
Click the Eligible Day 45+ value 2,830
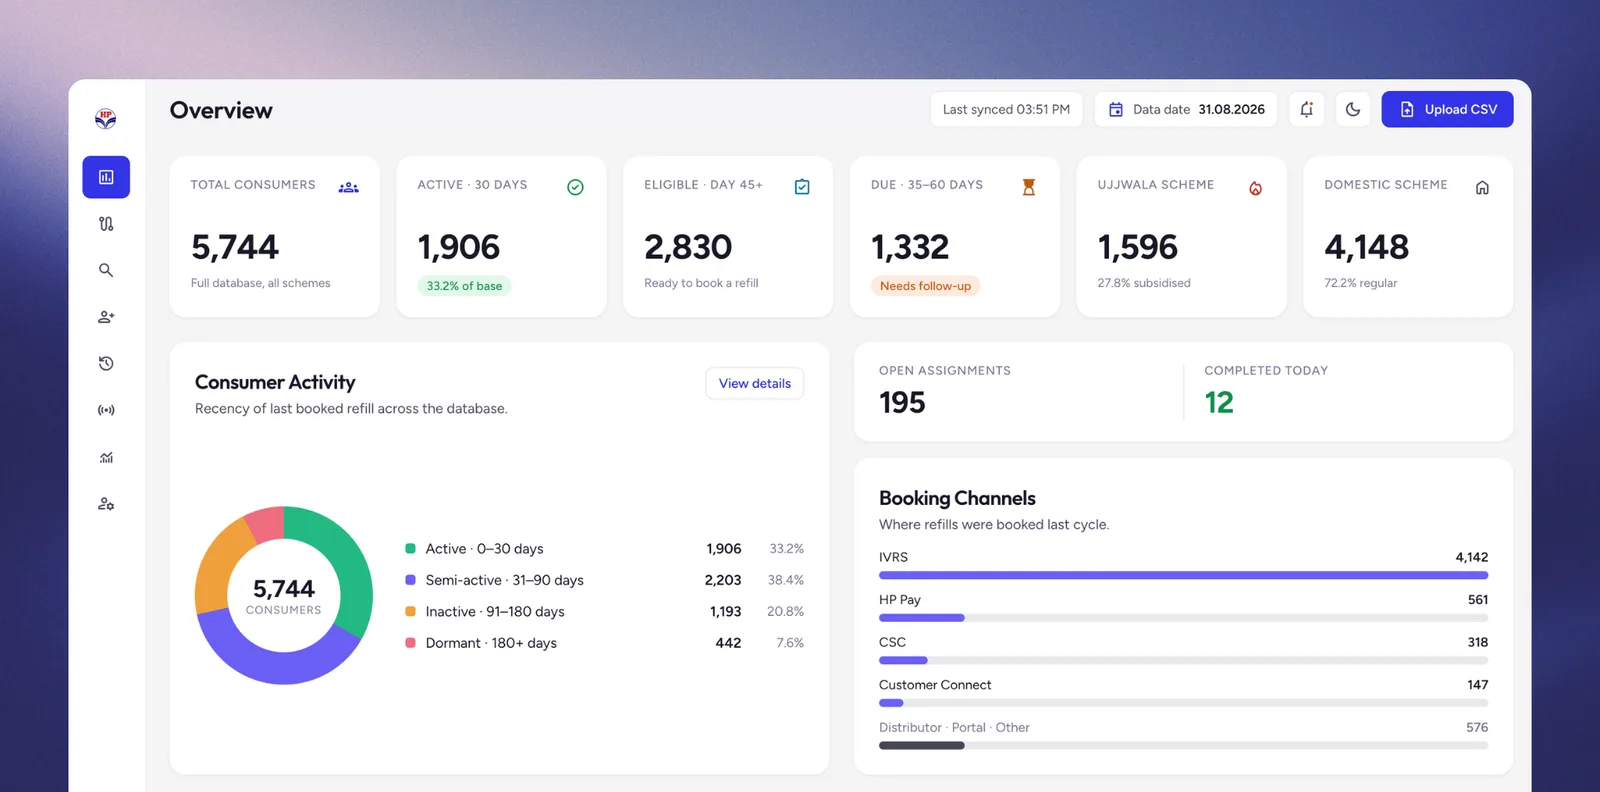tap(688, 247)
